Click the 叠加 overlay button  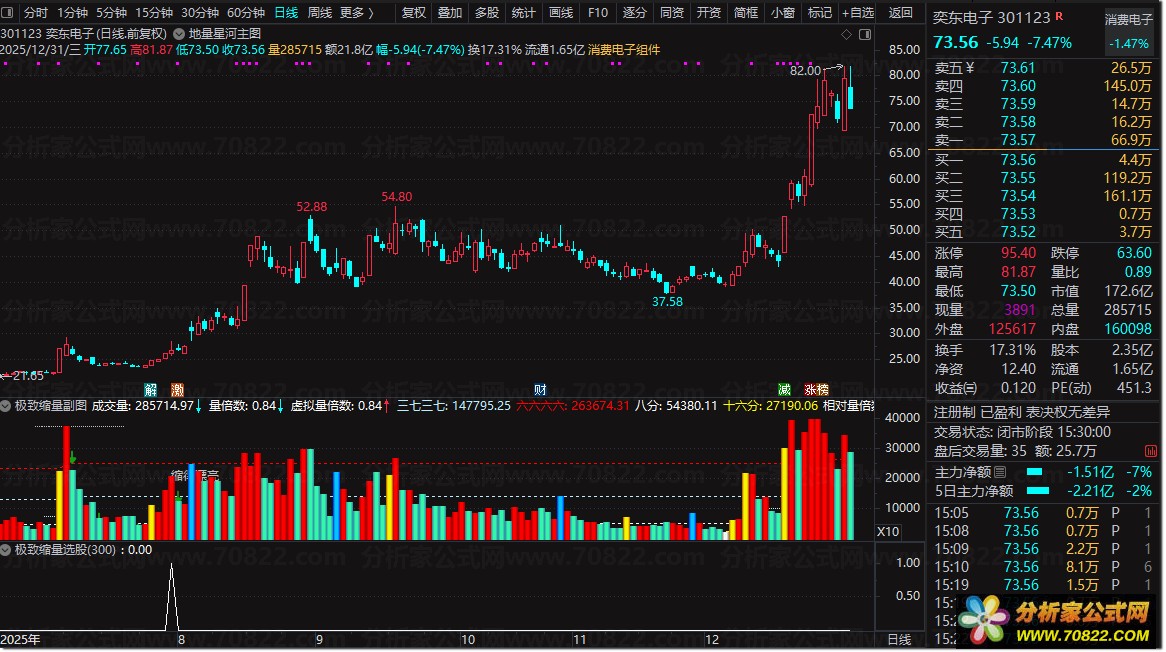[x=450, y=13]
